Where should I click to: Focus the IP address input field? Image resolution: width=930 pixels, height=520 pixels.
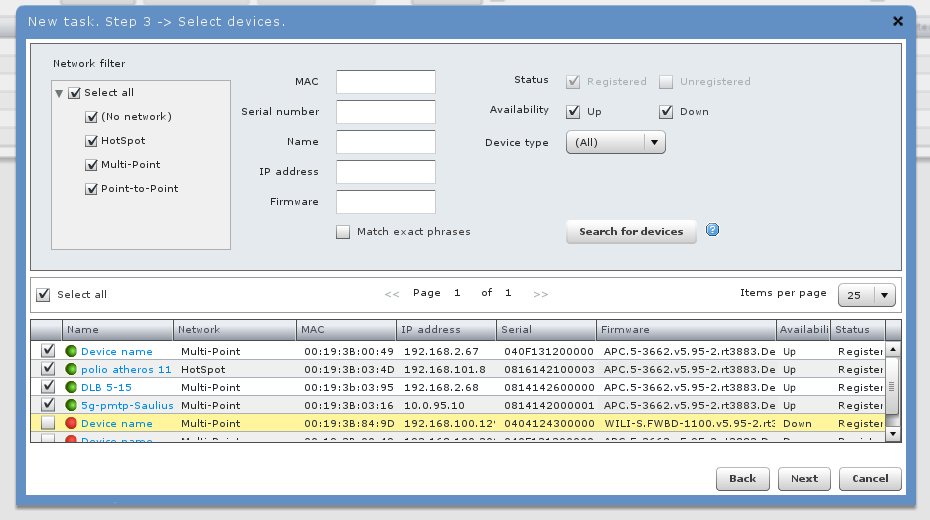point(386,172)
